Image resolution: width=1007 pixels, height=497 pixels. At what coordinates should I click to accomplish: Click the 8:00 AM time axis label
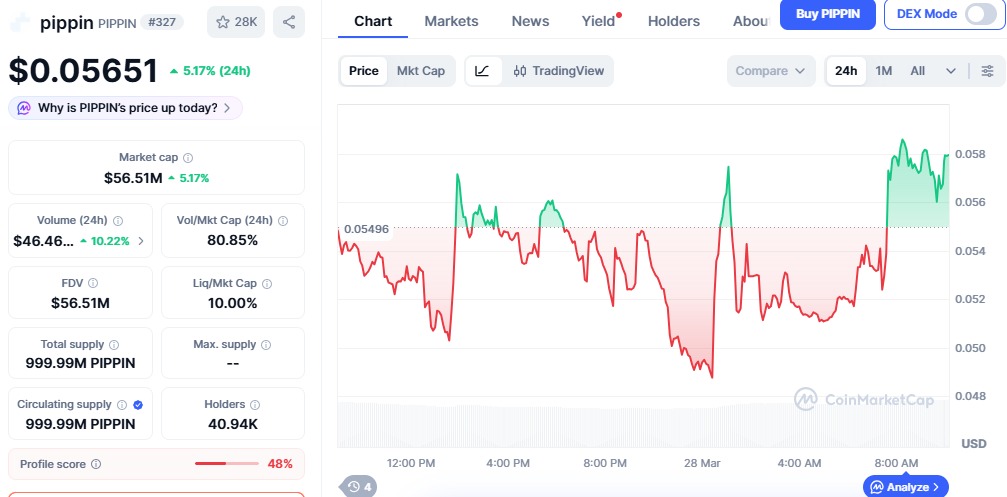(x=896, y=463)
